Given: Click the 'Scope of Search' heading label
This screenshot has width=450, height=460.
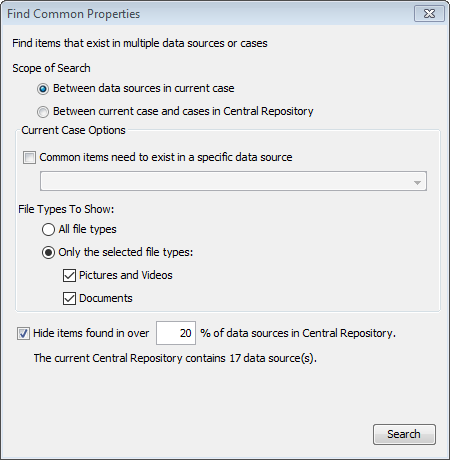Looking at the screenshot, I should coord(51,68).
